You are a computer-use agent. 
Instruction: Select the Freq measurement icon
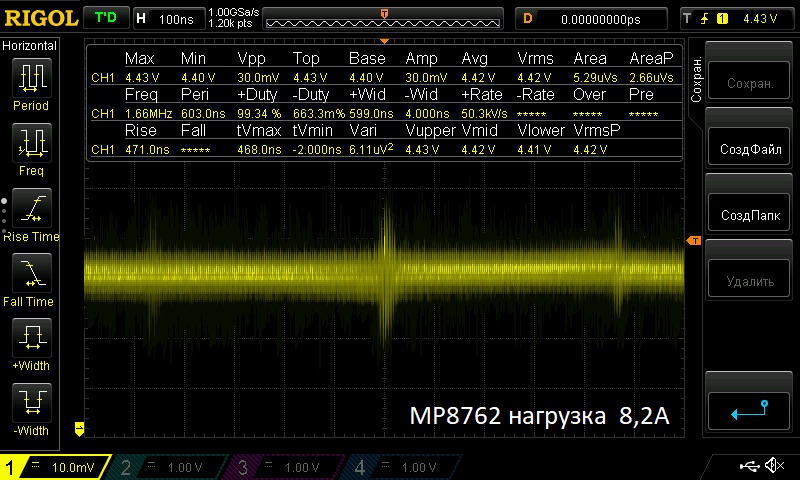coord(30,147)
